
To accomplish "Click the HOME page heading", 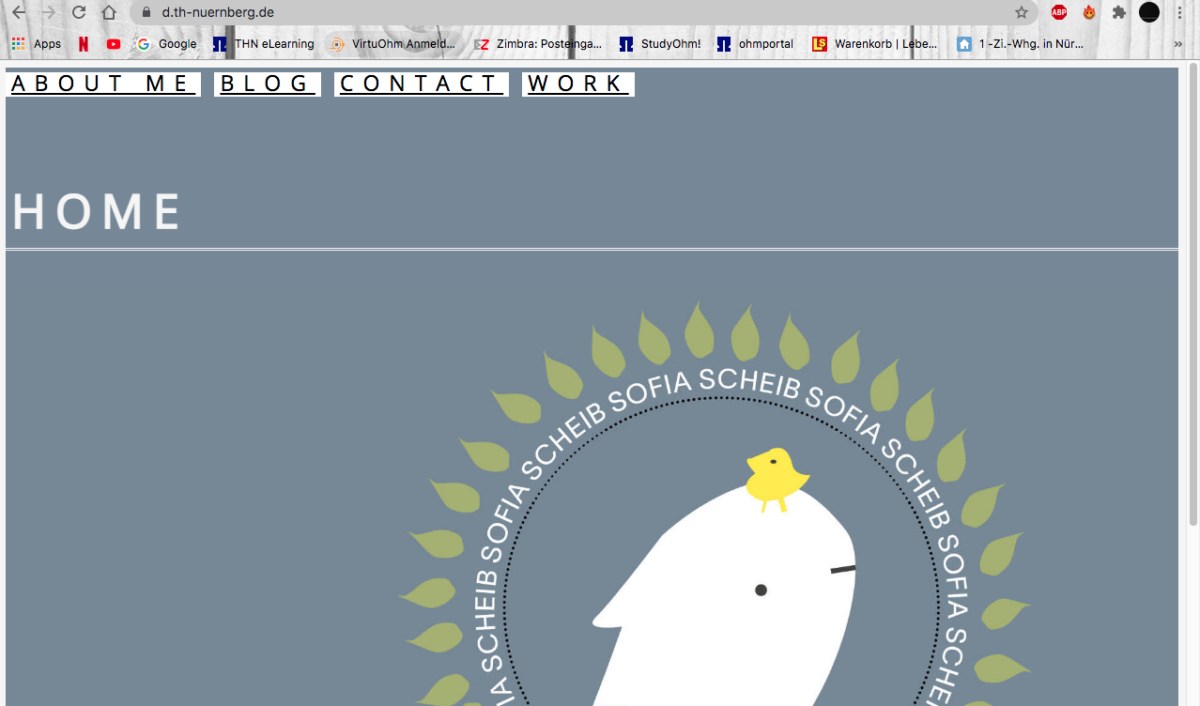I will tap(97, 212).
